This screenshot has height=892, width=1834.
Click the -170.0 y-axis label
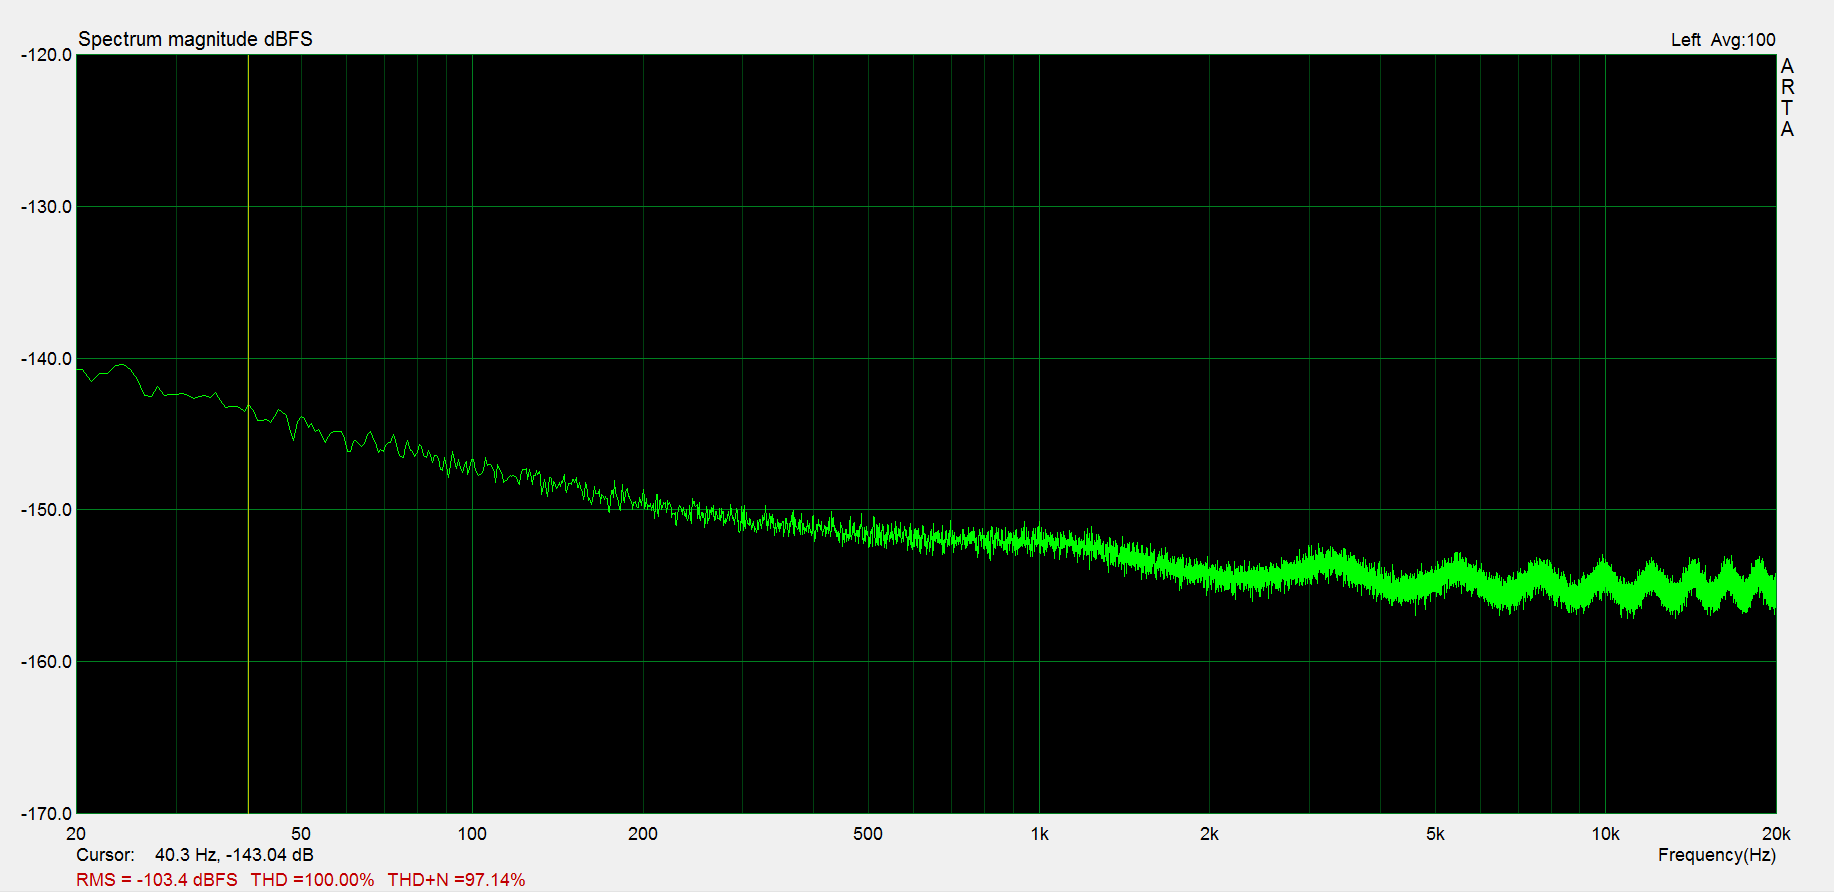(x=46, y=814)
